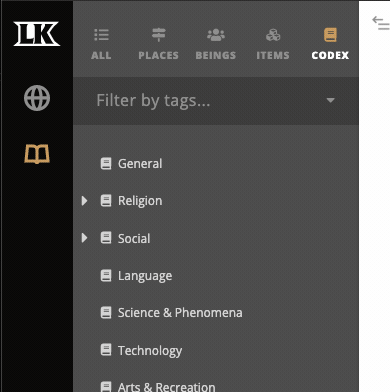
Task: Switch to the PLACES tab
Action: [159, 44]
